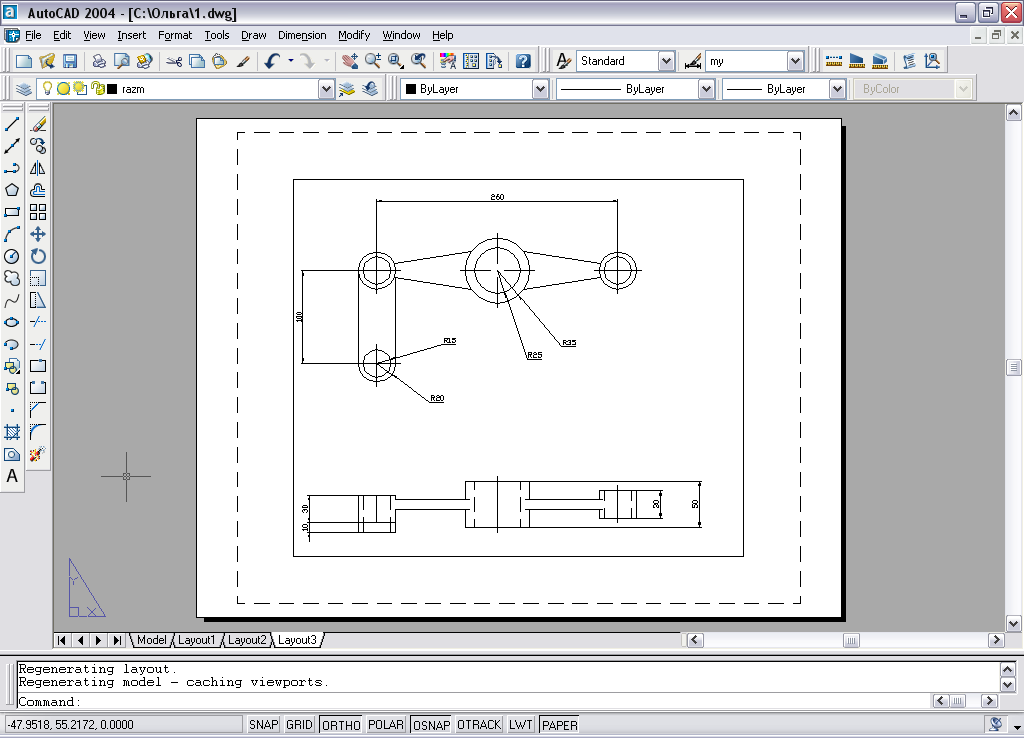The width and height of the screenshot is (1024, 738).
Task: Select the Circle draw tool
Action: tap(12, 256)
